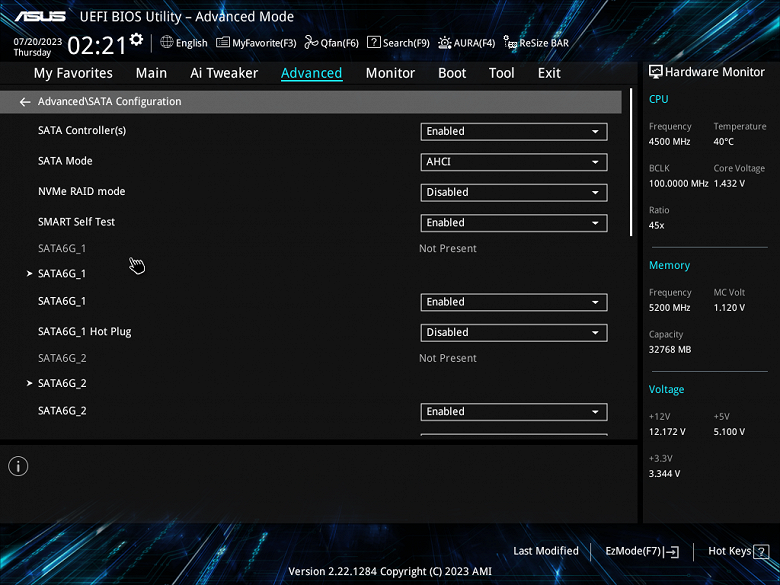Click the ASUS logo
The image size is (780, 585).
pyautogui.click(x=40, y=16)
